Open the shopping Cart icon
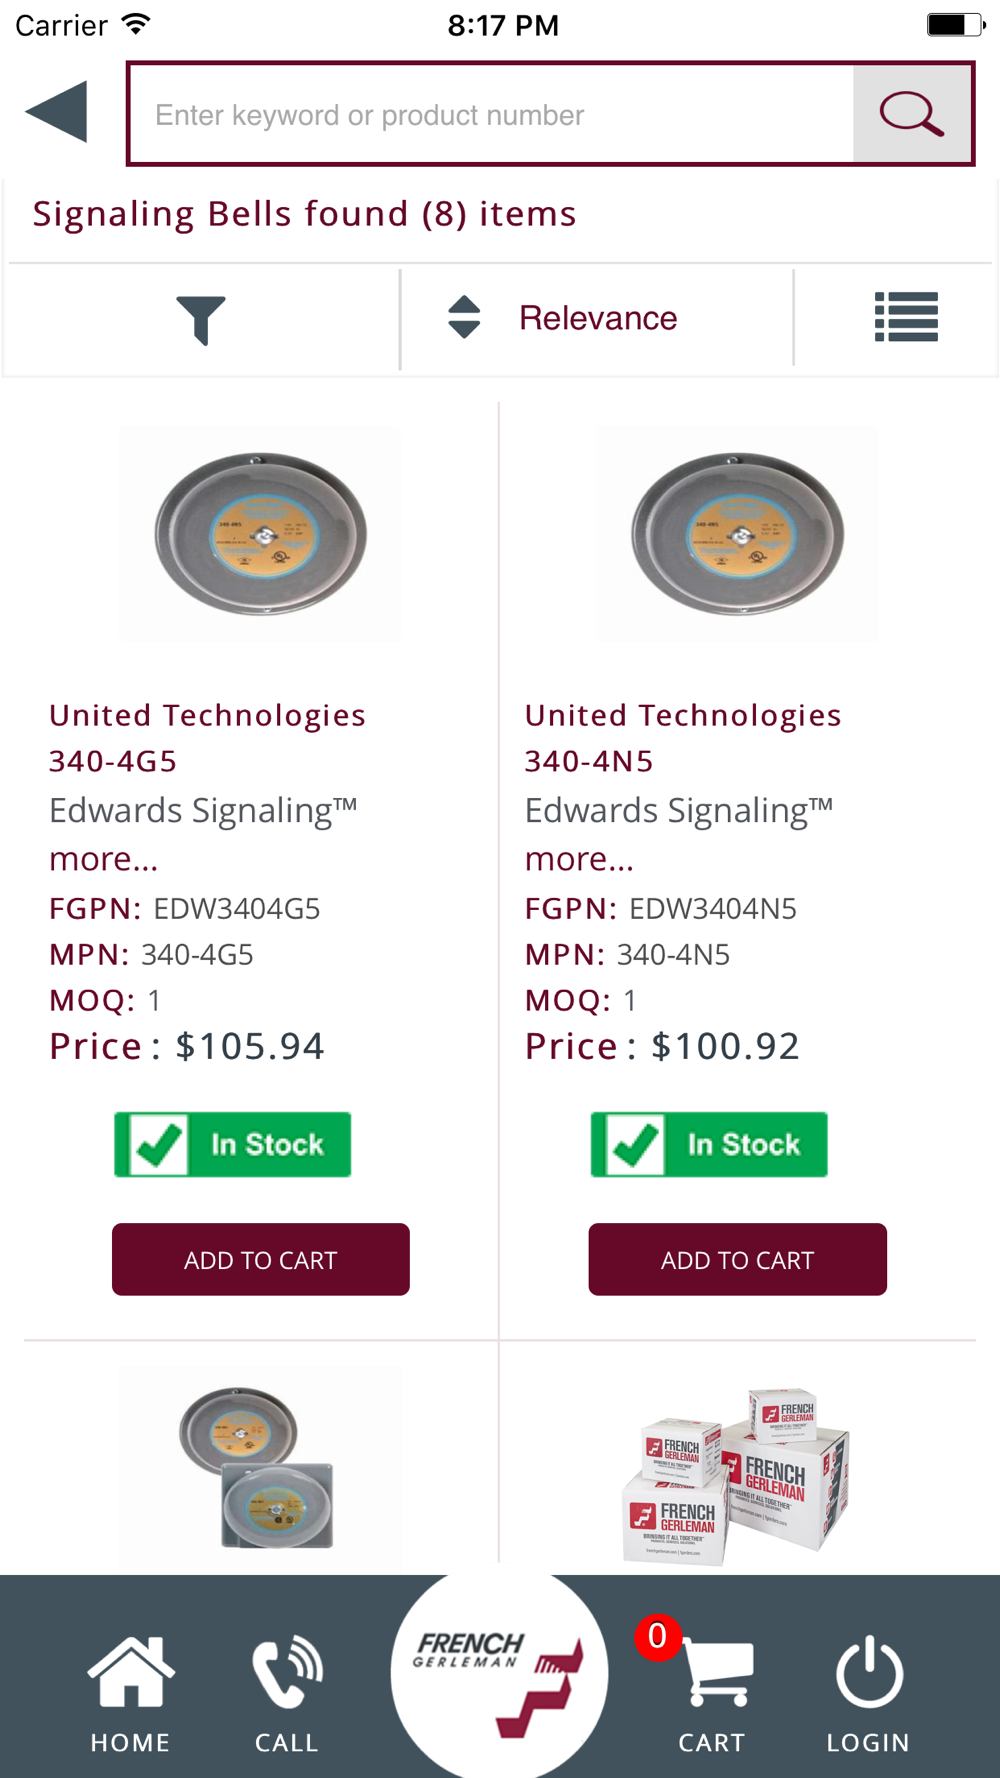1000x1778 pixels. [x=714, y=1692]
